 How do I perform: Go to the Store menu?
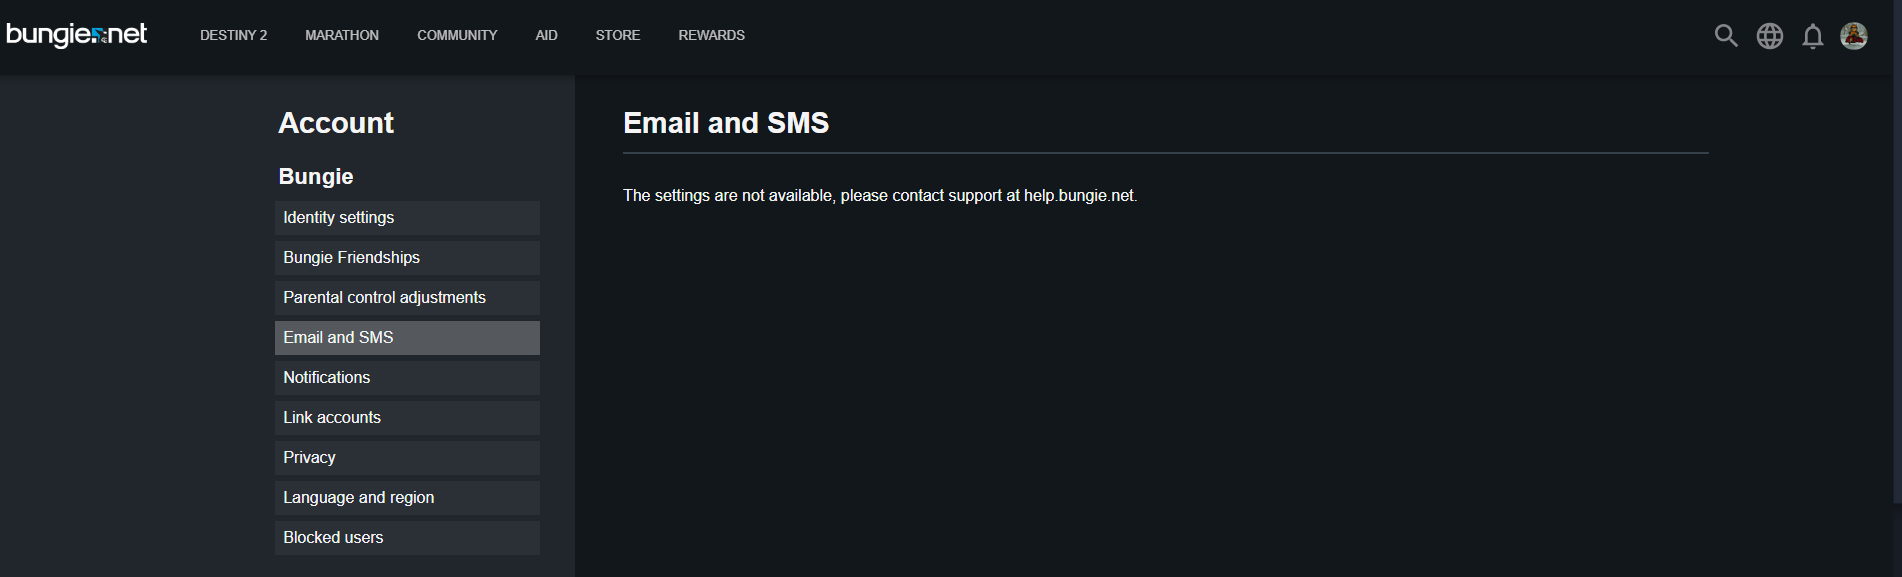coord(618,35)
